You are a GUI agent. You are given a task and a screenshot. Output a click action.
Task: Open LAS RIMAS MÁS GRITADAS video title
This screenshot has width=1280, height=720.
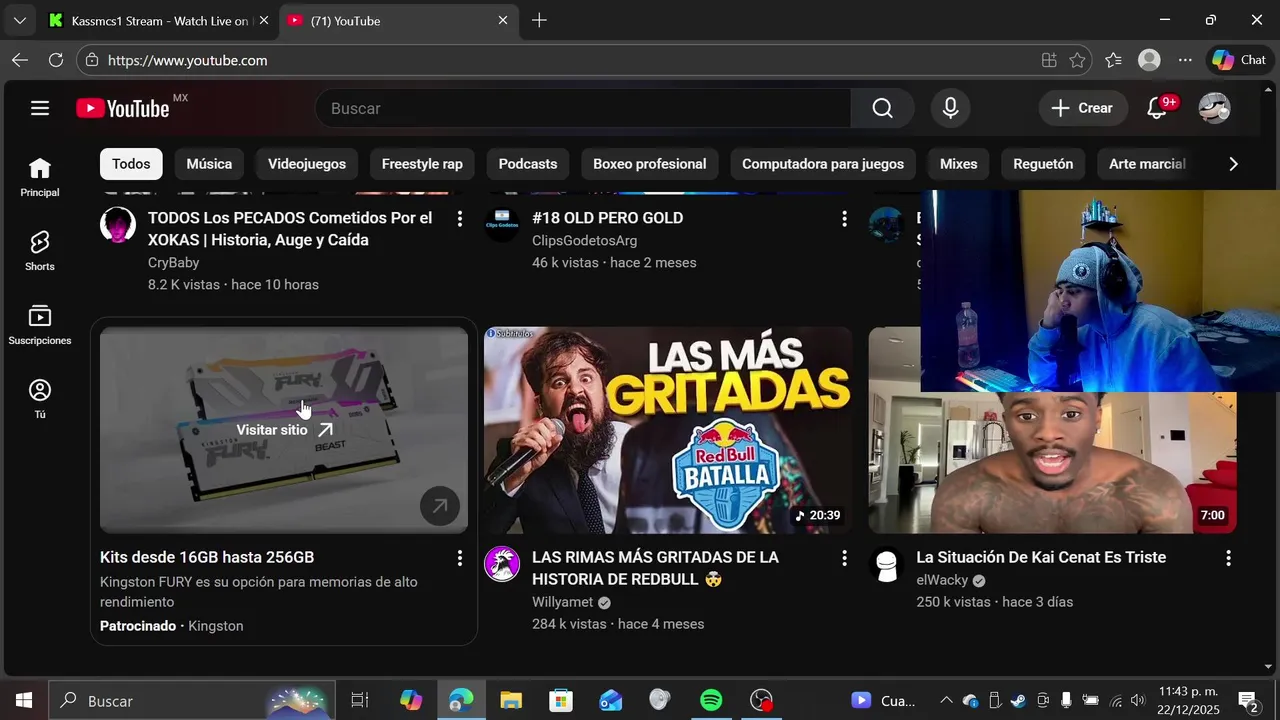pyautogui.click(x=655, y=568)
